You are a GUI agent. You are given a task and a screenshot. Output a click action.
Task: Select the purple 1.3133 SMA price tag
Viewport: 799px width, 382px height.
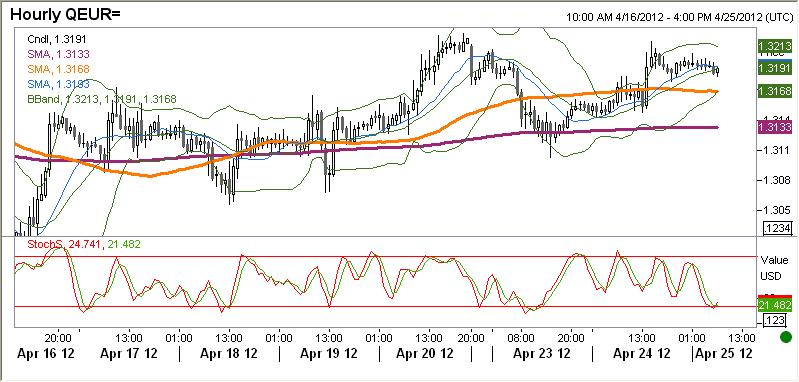776,127
